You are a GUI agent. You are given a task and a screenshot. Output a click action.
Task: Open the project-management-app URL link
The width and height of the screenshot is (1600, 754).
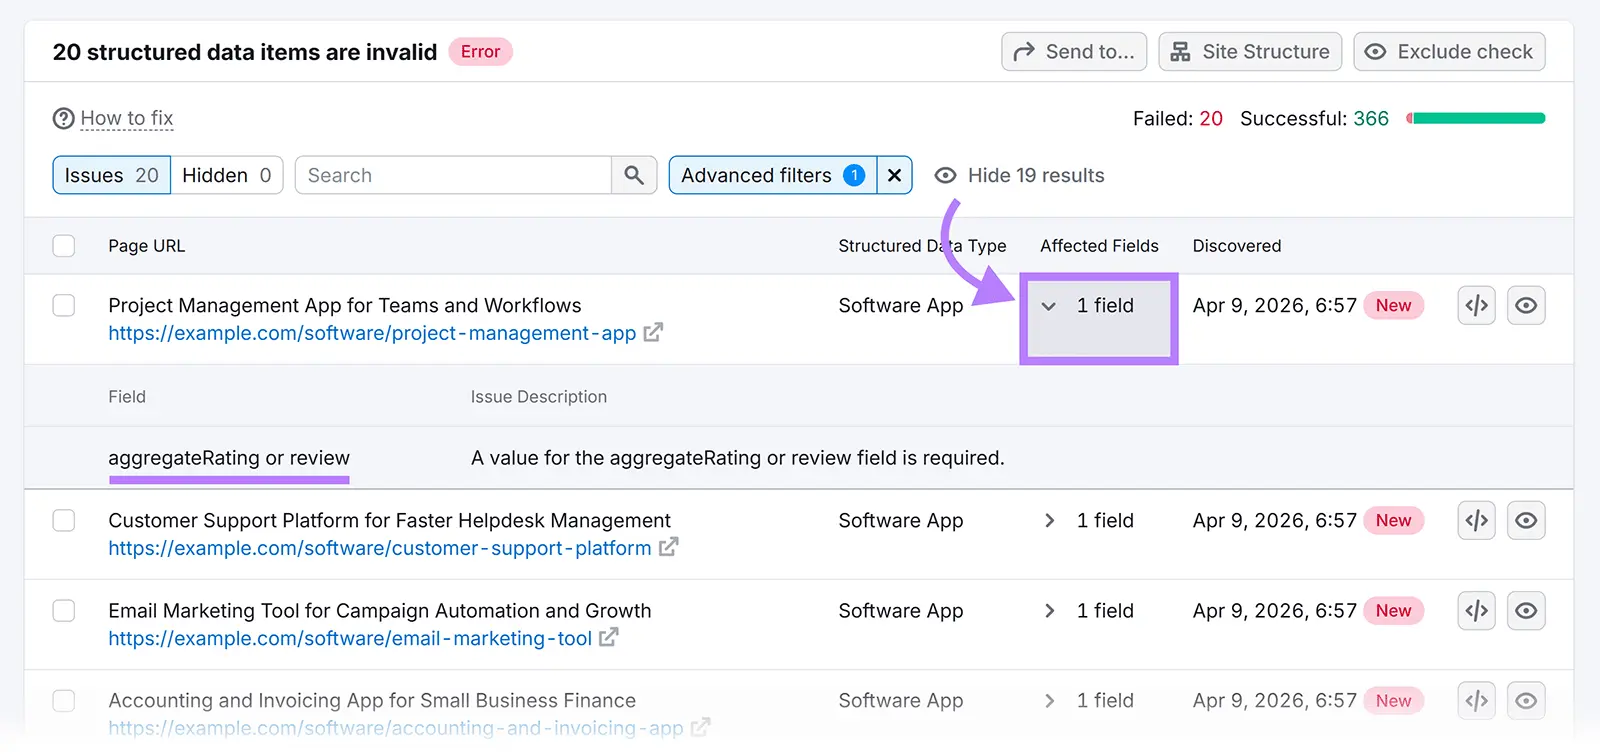tap(372, 333)
